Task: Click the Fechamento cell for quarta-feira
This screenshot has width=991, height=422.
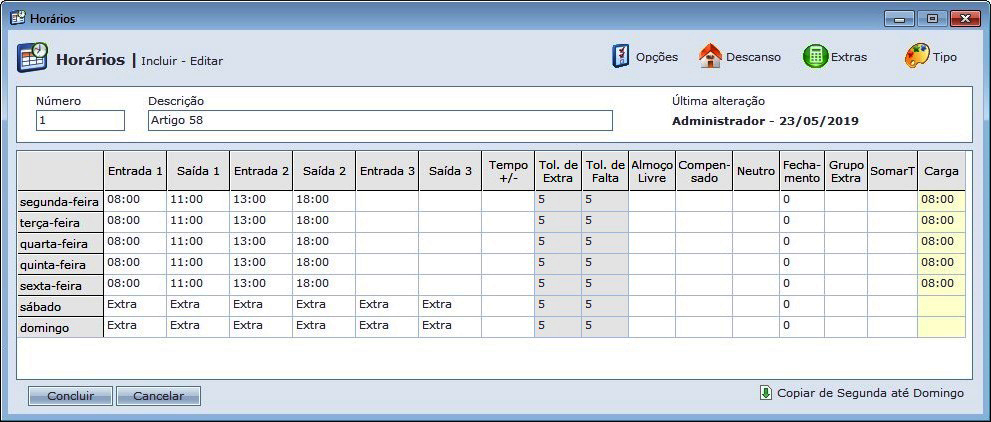Action: (801, 242)
